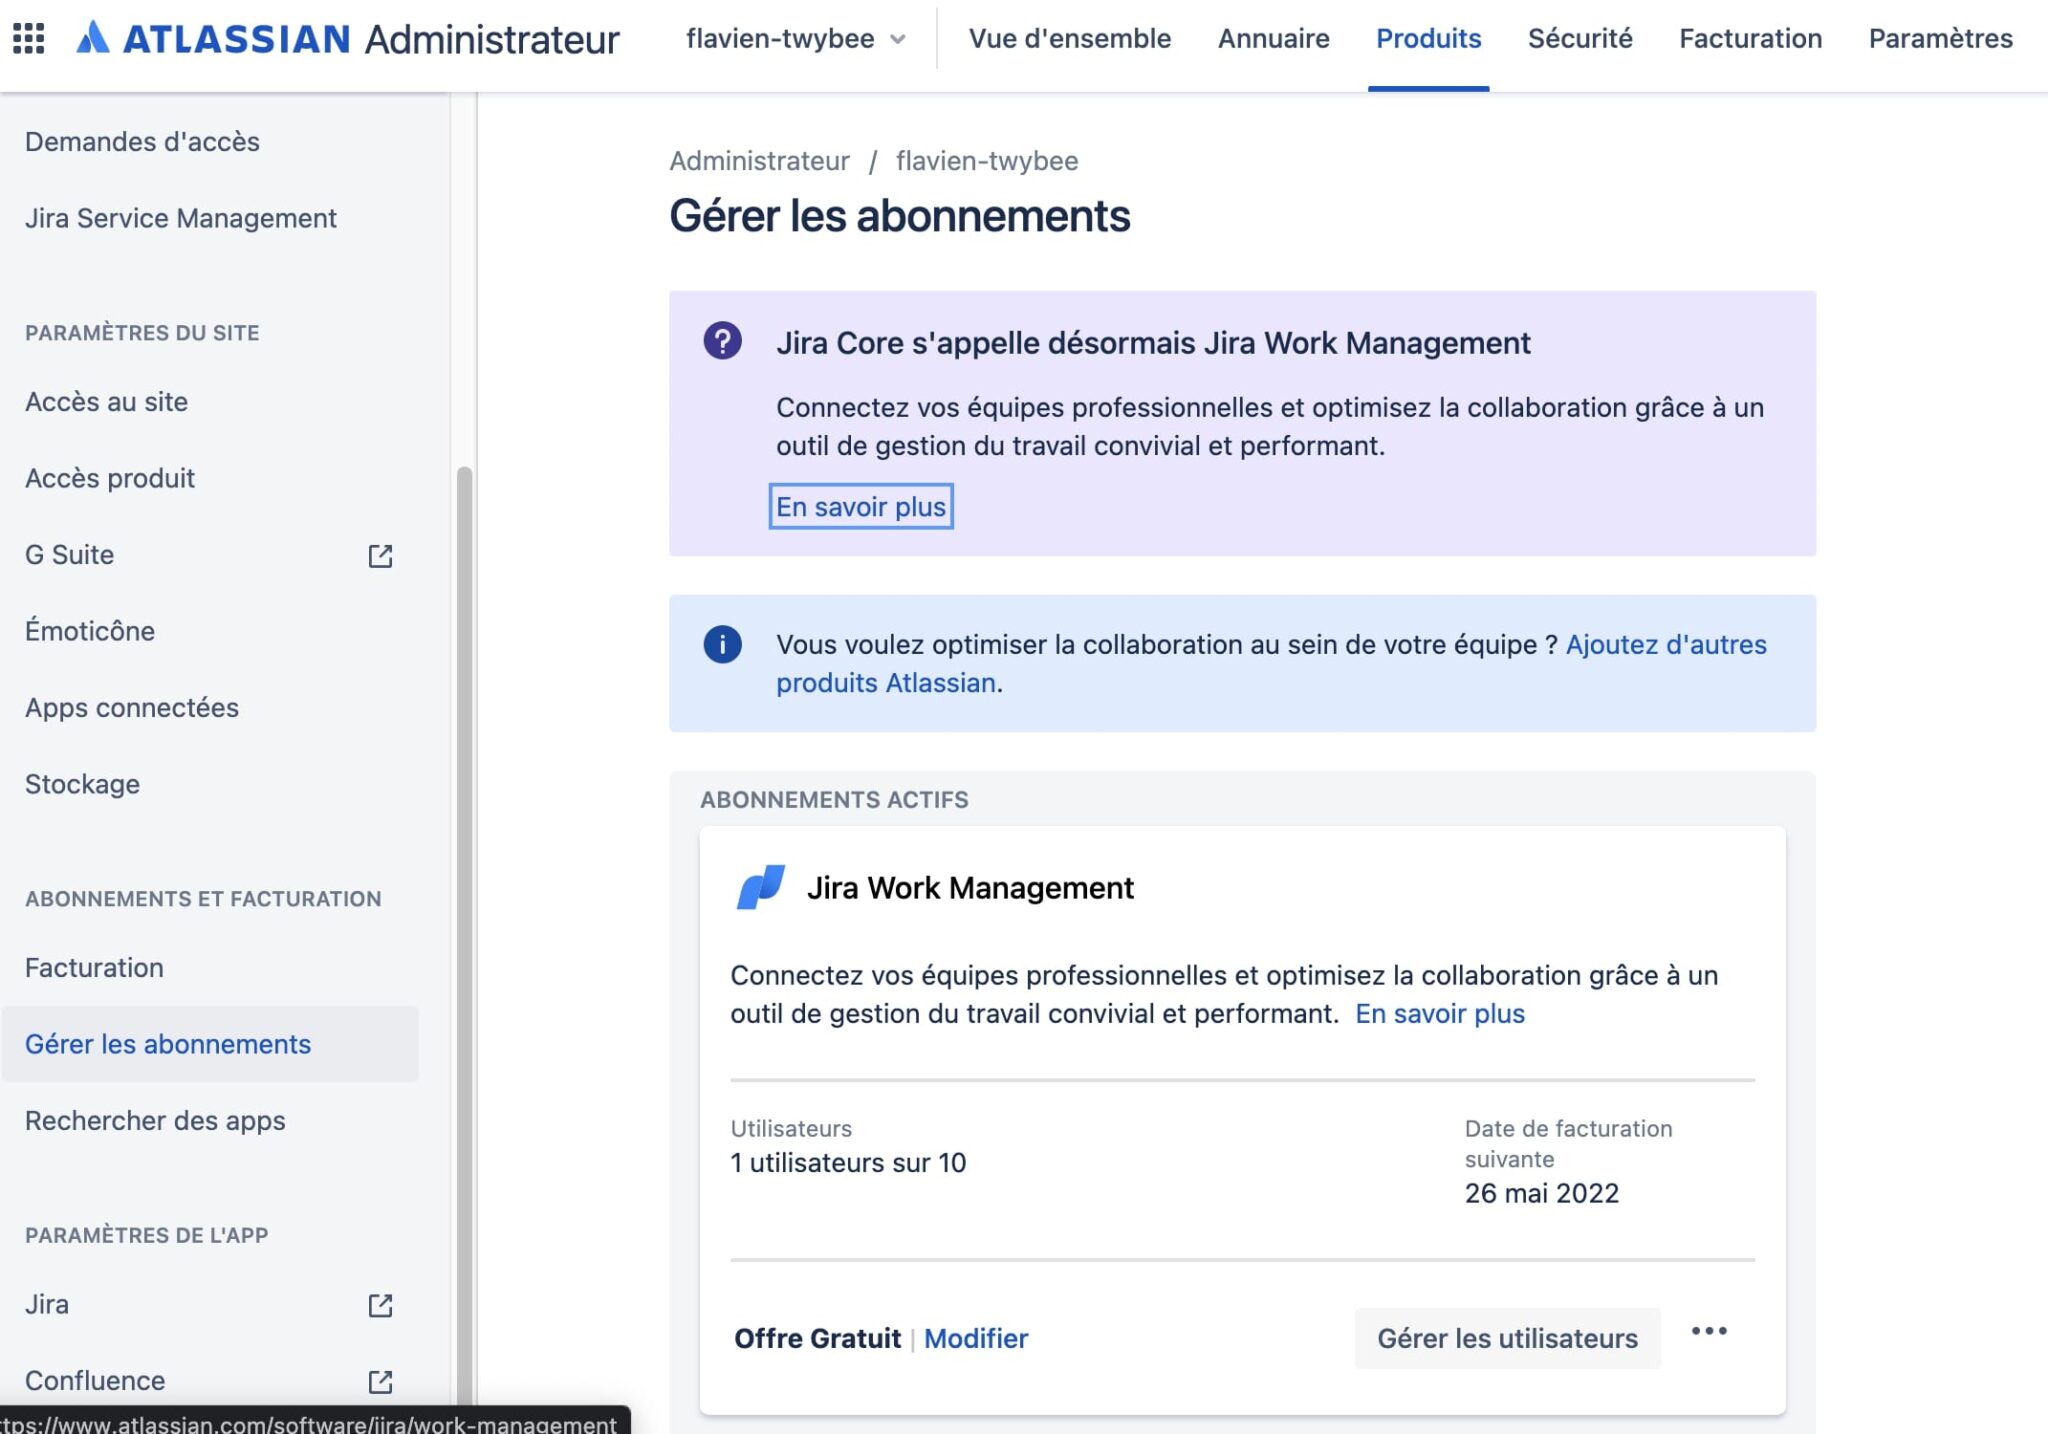Go to the Vue d'ensemble tab
The width and height of the screenshot is (2048, 1434).
(x=1069, y=39)
